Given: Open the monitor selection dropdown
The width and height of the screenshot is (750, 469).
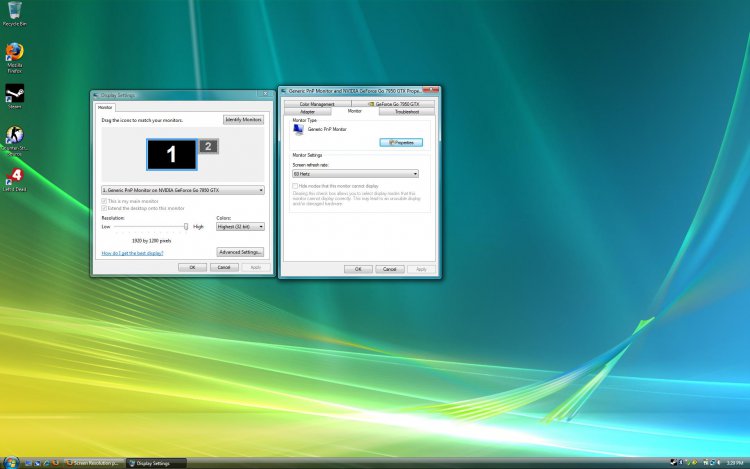Looking at the screenshot, I should click(183, 189).
